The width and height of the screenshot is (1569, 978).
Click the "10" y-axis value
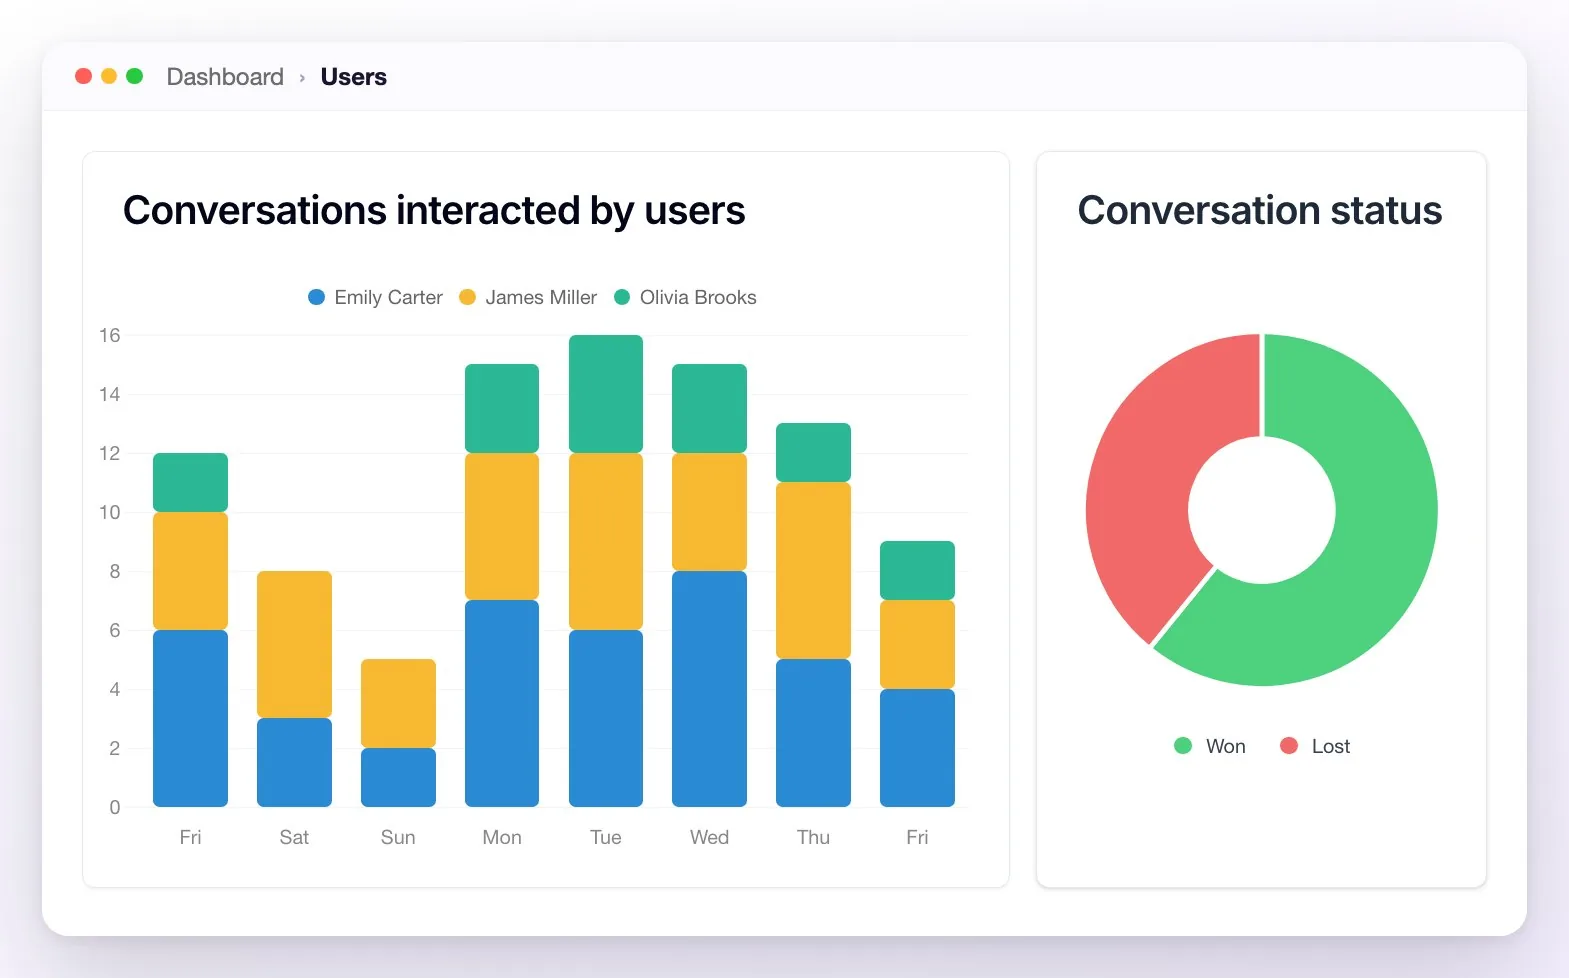pyautogui.click(x=109, y=512)
